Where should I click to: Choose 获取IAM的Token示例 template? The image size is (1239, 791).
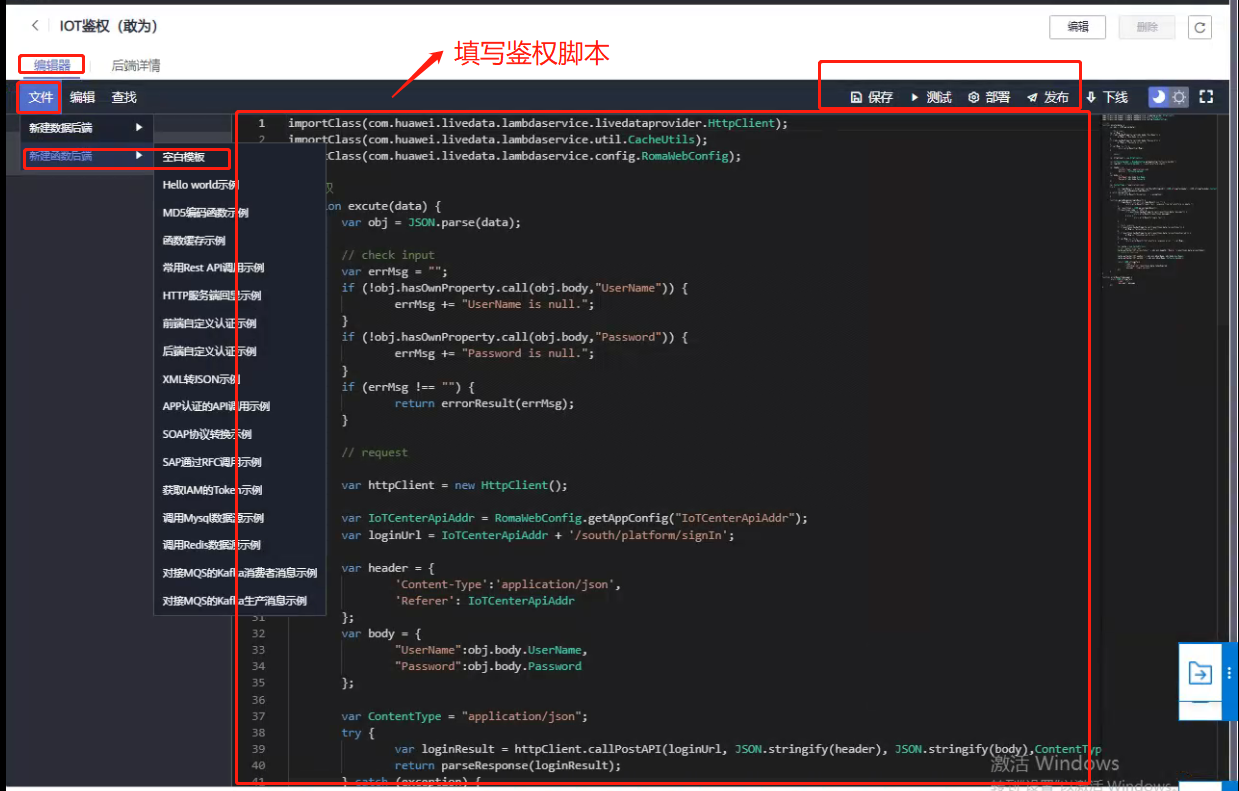tap(212, 490)
